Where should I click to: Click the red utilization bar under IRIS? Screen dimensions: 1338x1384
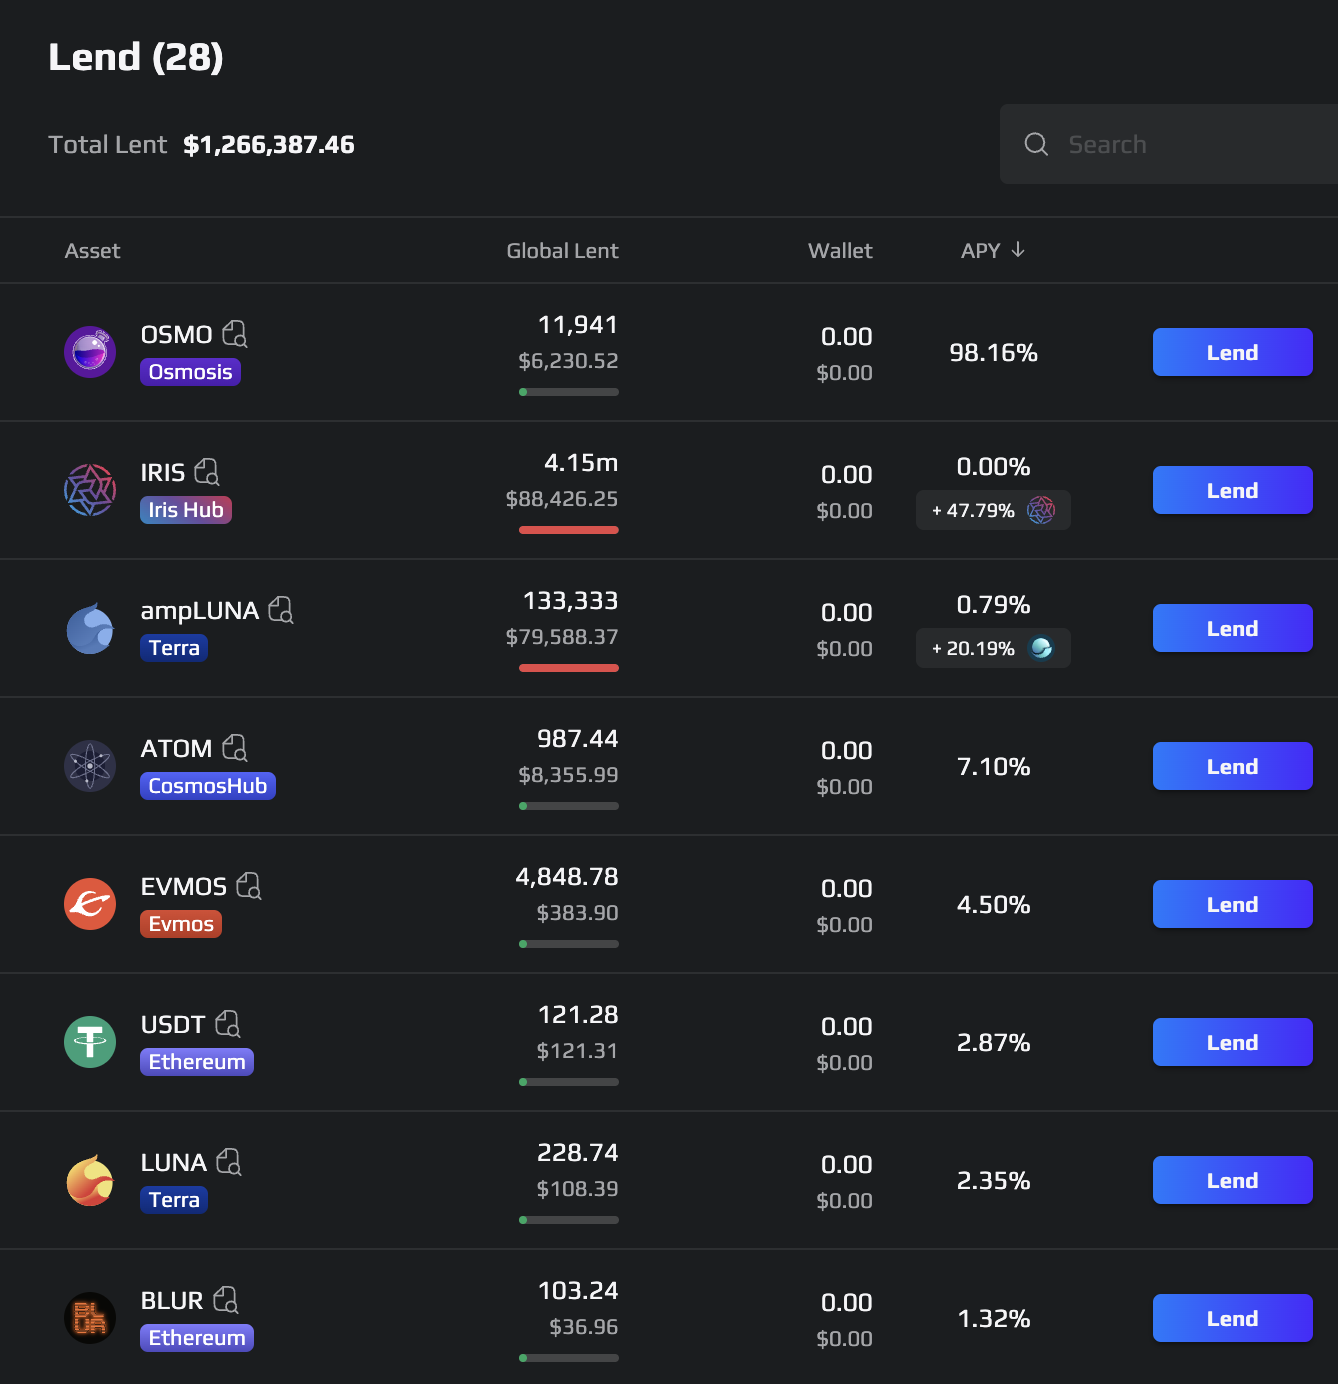568,530
